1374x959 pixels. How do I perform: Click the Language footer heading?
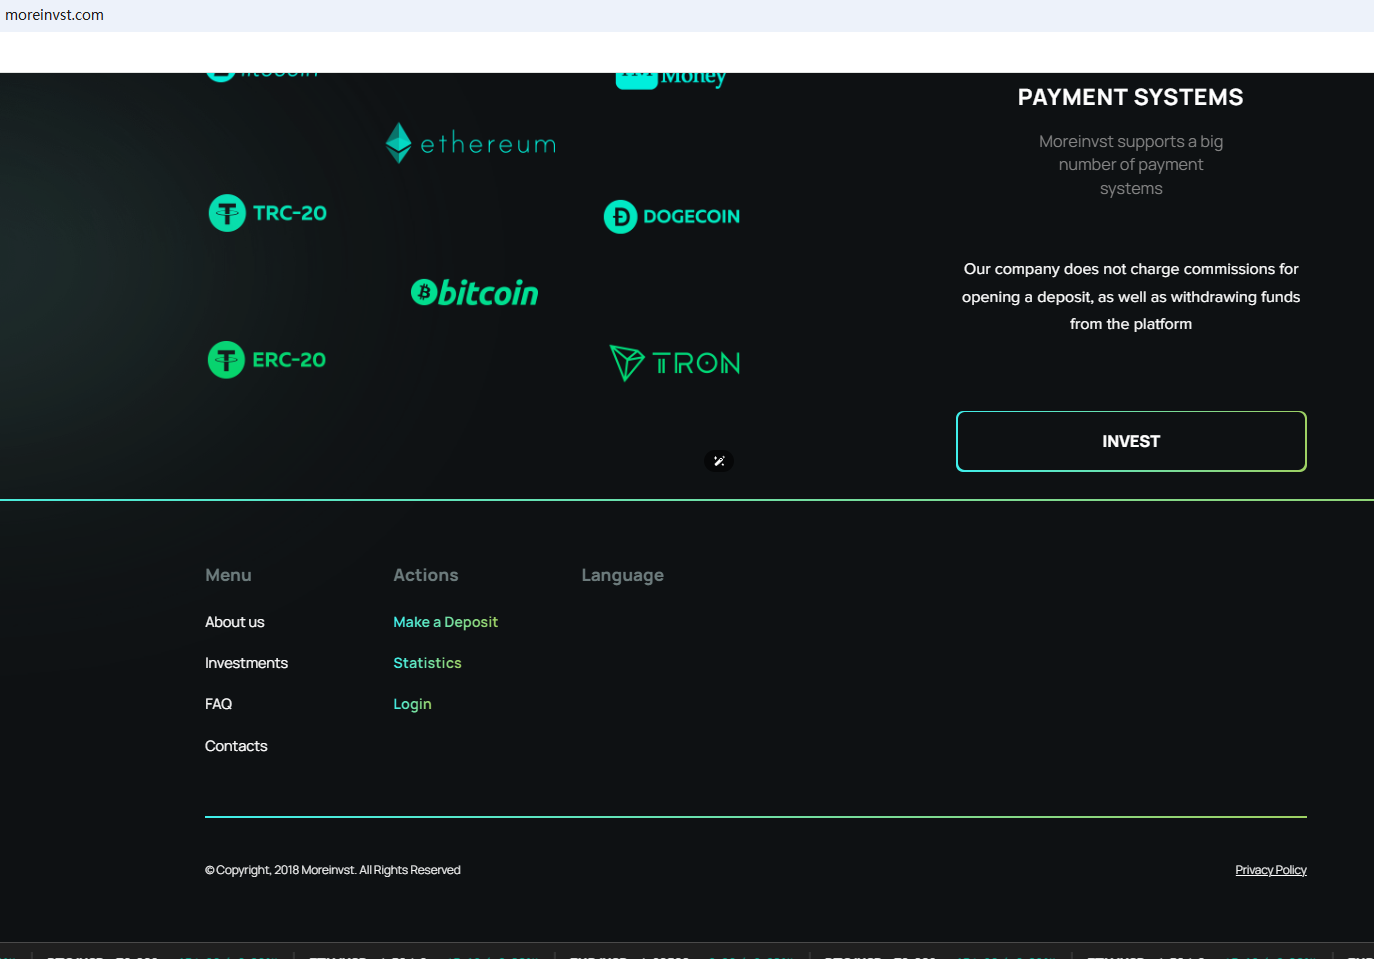(x=623, y=575)
